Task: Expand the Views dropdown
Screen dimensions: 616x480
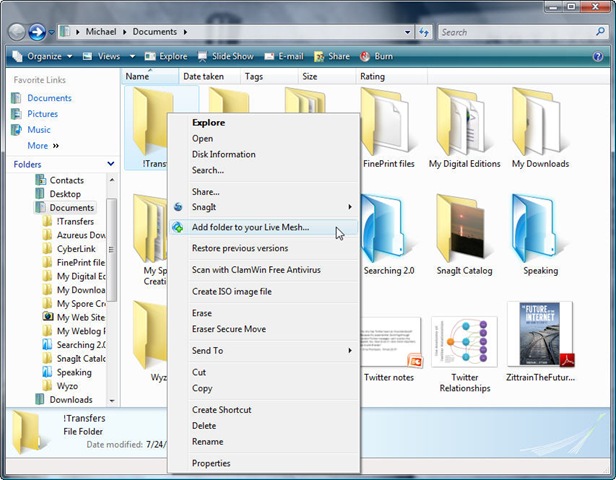Action: point(108,57)
